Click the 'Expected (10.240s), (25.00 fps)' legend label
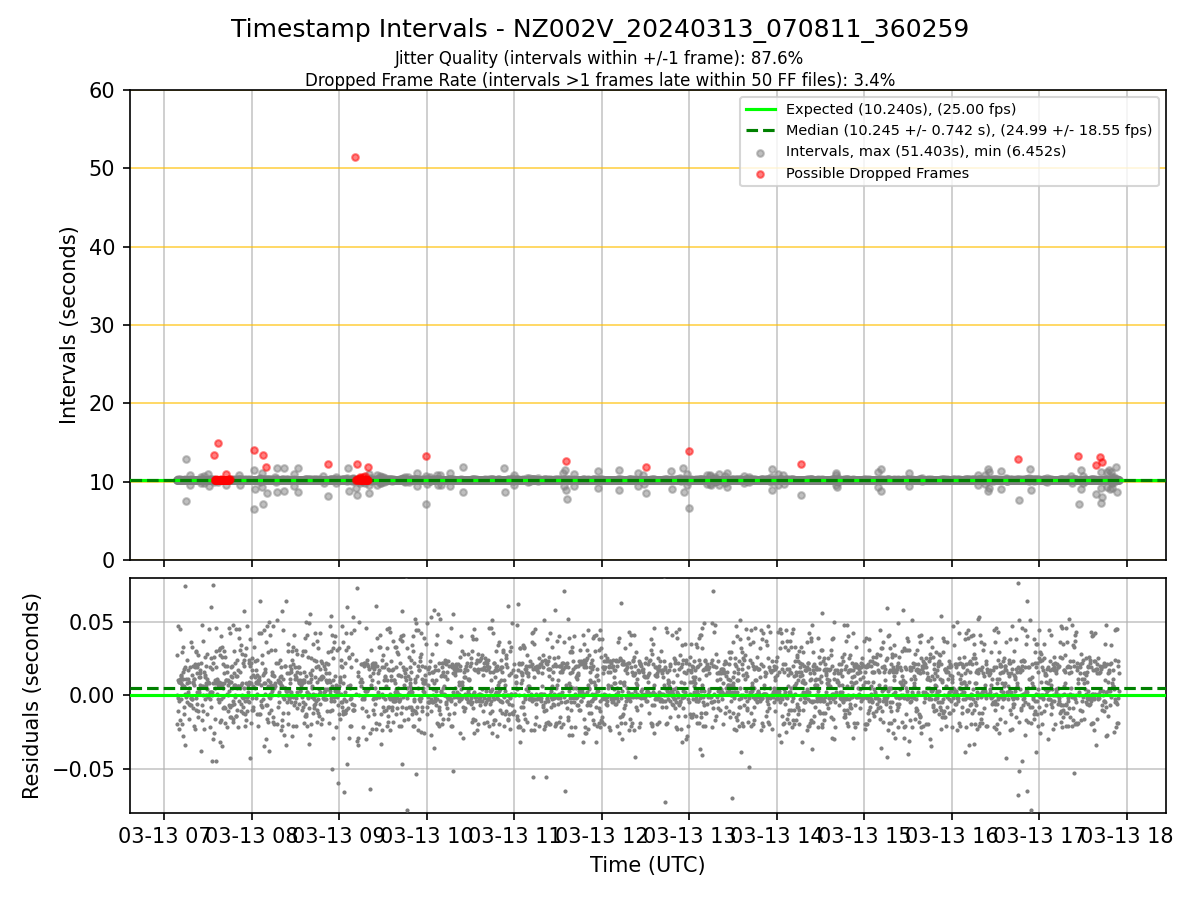Image resolution: width=1200 pixels, height=900 pixels. point(901,109)
